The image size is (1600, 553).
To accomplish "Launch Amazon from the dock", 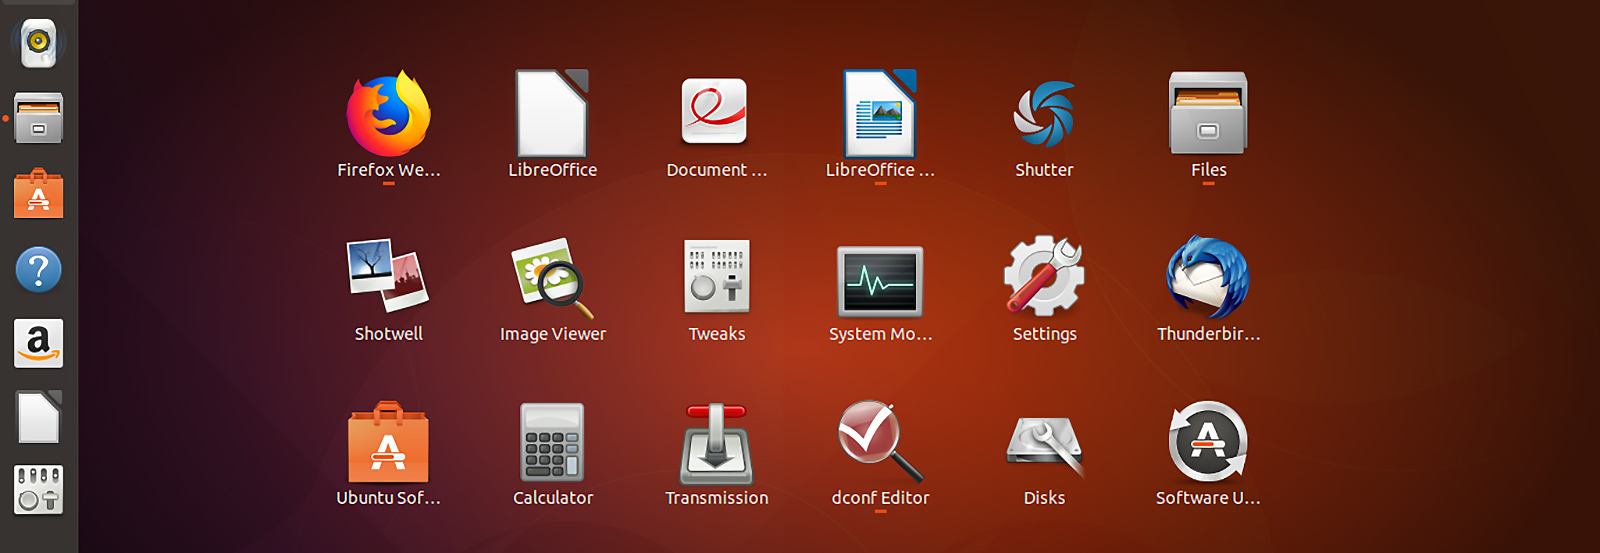I will click(39, 343).
